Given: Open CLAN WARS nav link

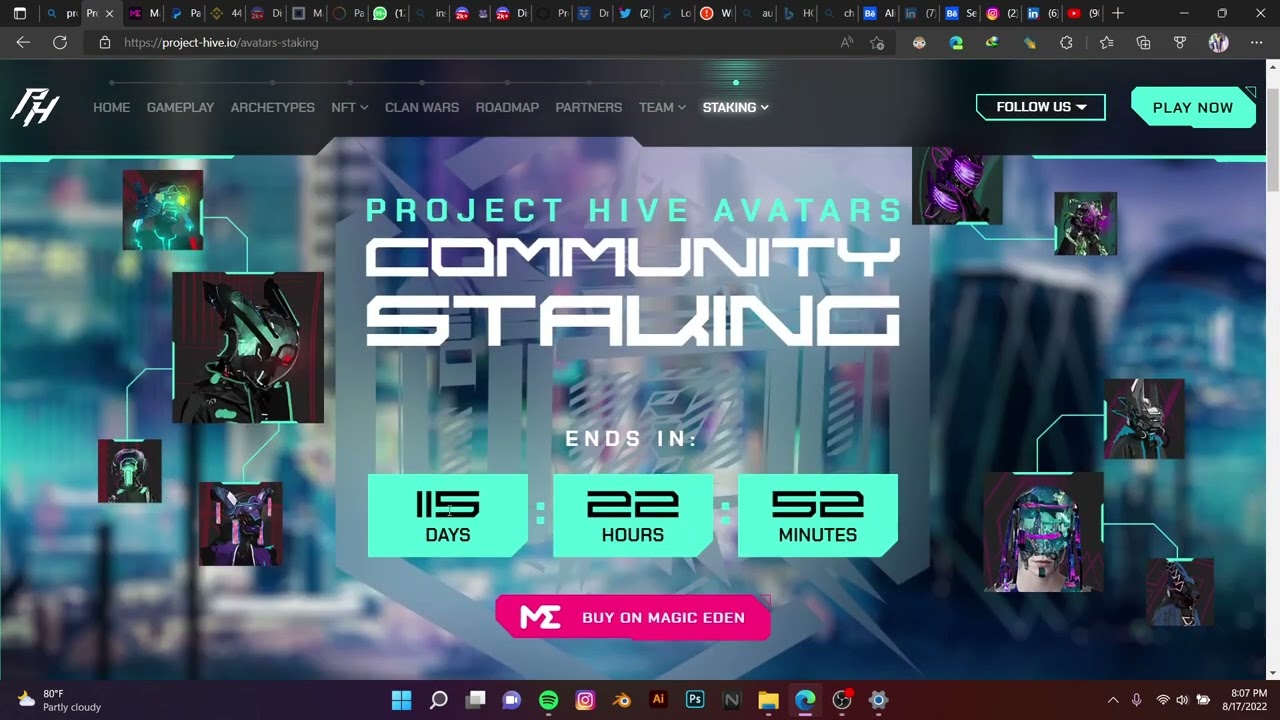Looking at the screenshot, I should coord(422,107).
